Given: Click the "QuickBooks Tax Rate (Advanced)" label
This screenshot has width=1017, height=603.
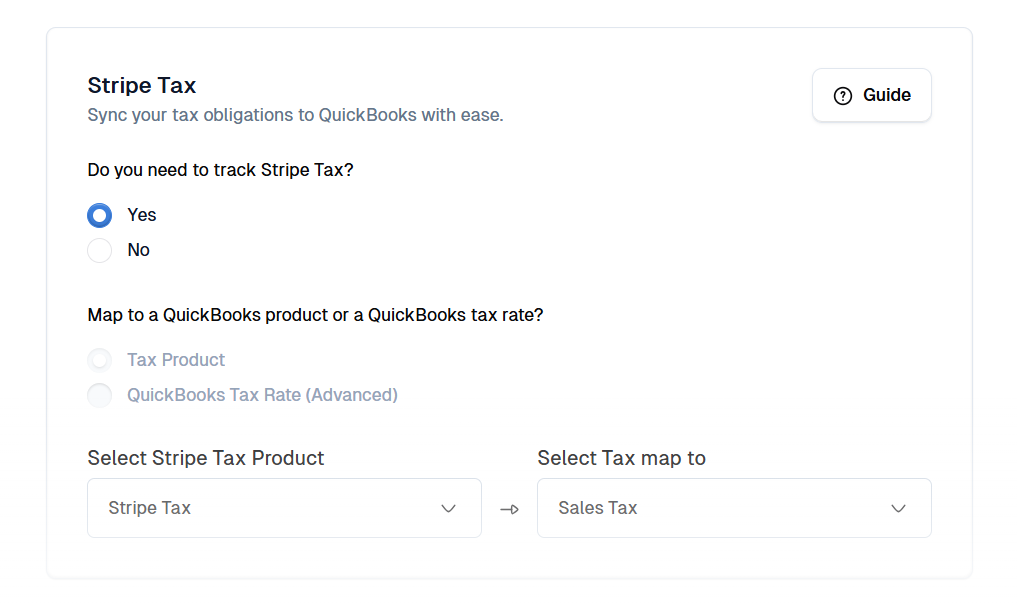Looking at the screenshot, I should tap(262, 395).
